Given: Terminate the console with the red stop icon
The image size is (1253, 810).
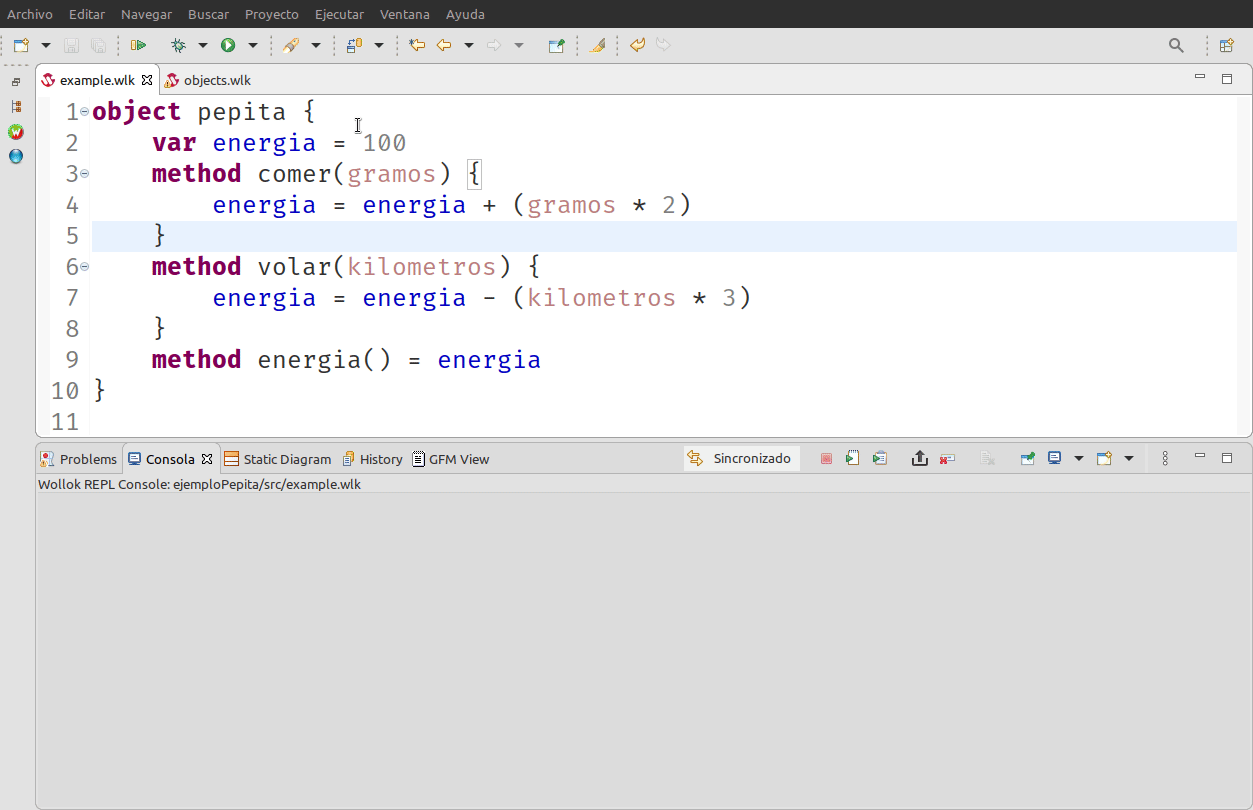Looking at the screenshot, I should 826,459.
